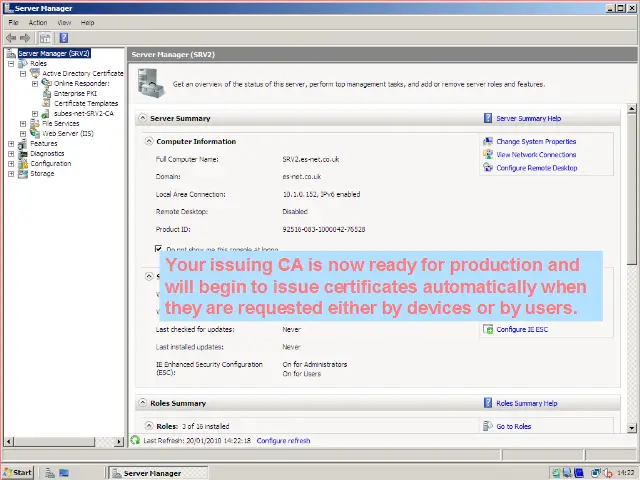Click the Storage icon in tree
Image resolution: width=640 pixels, height=480 pixels.
coord(23,173)
